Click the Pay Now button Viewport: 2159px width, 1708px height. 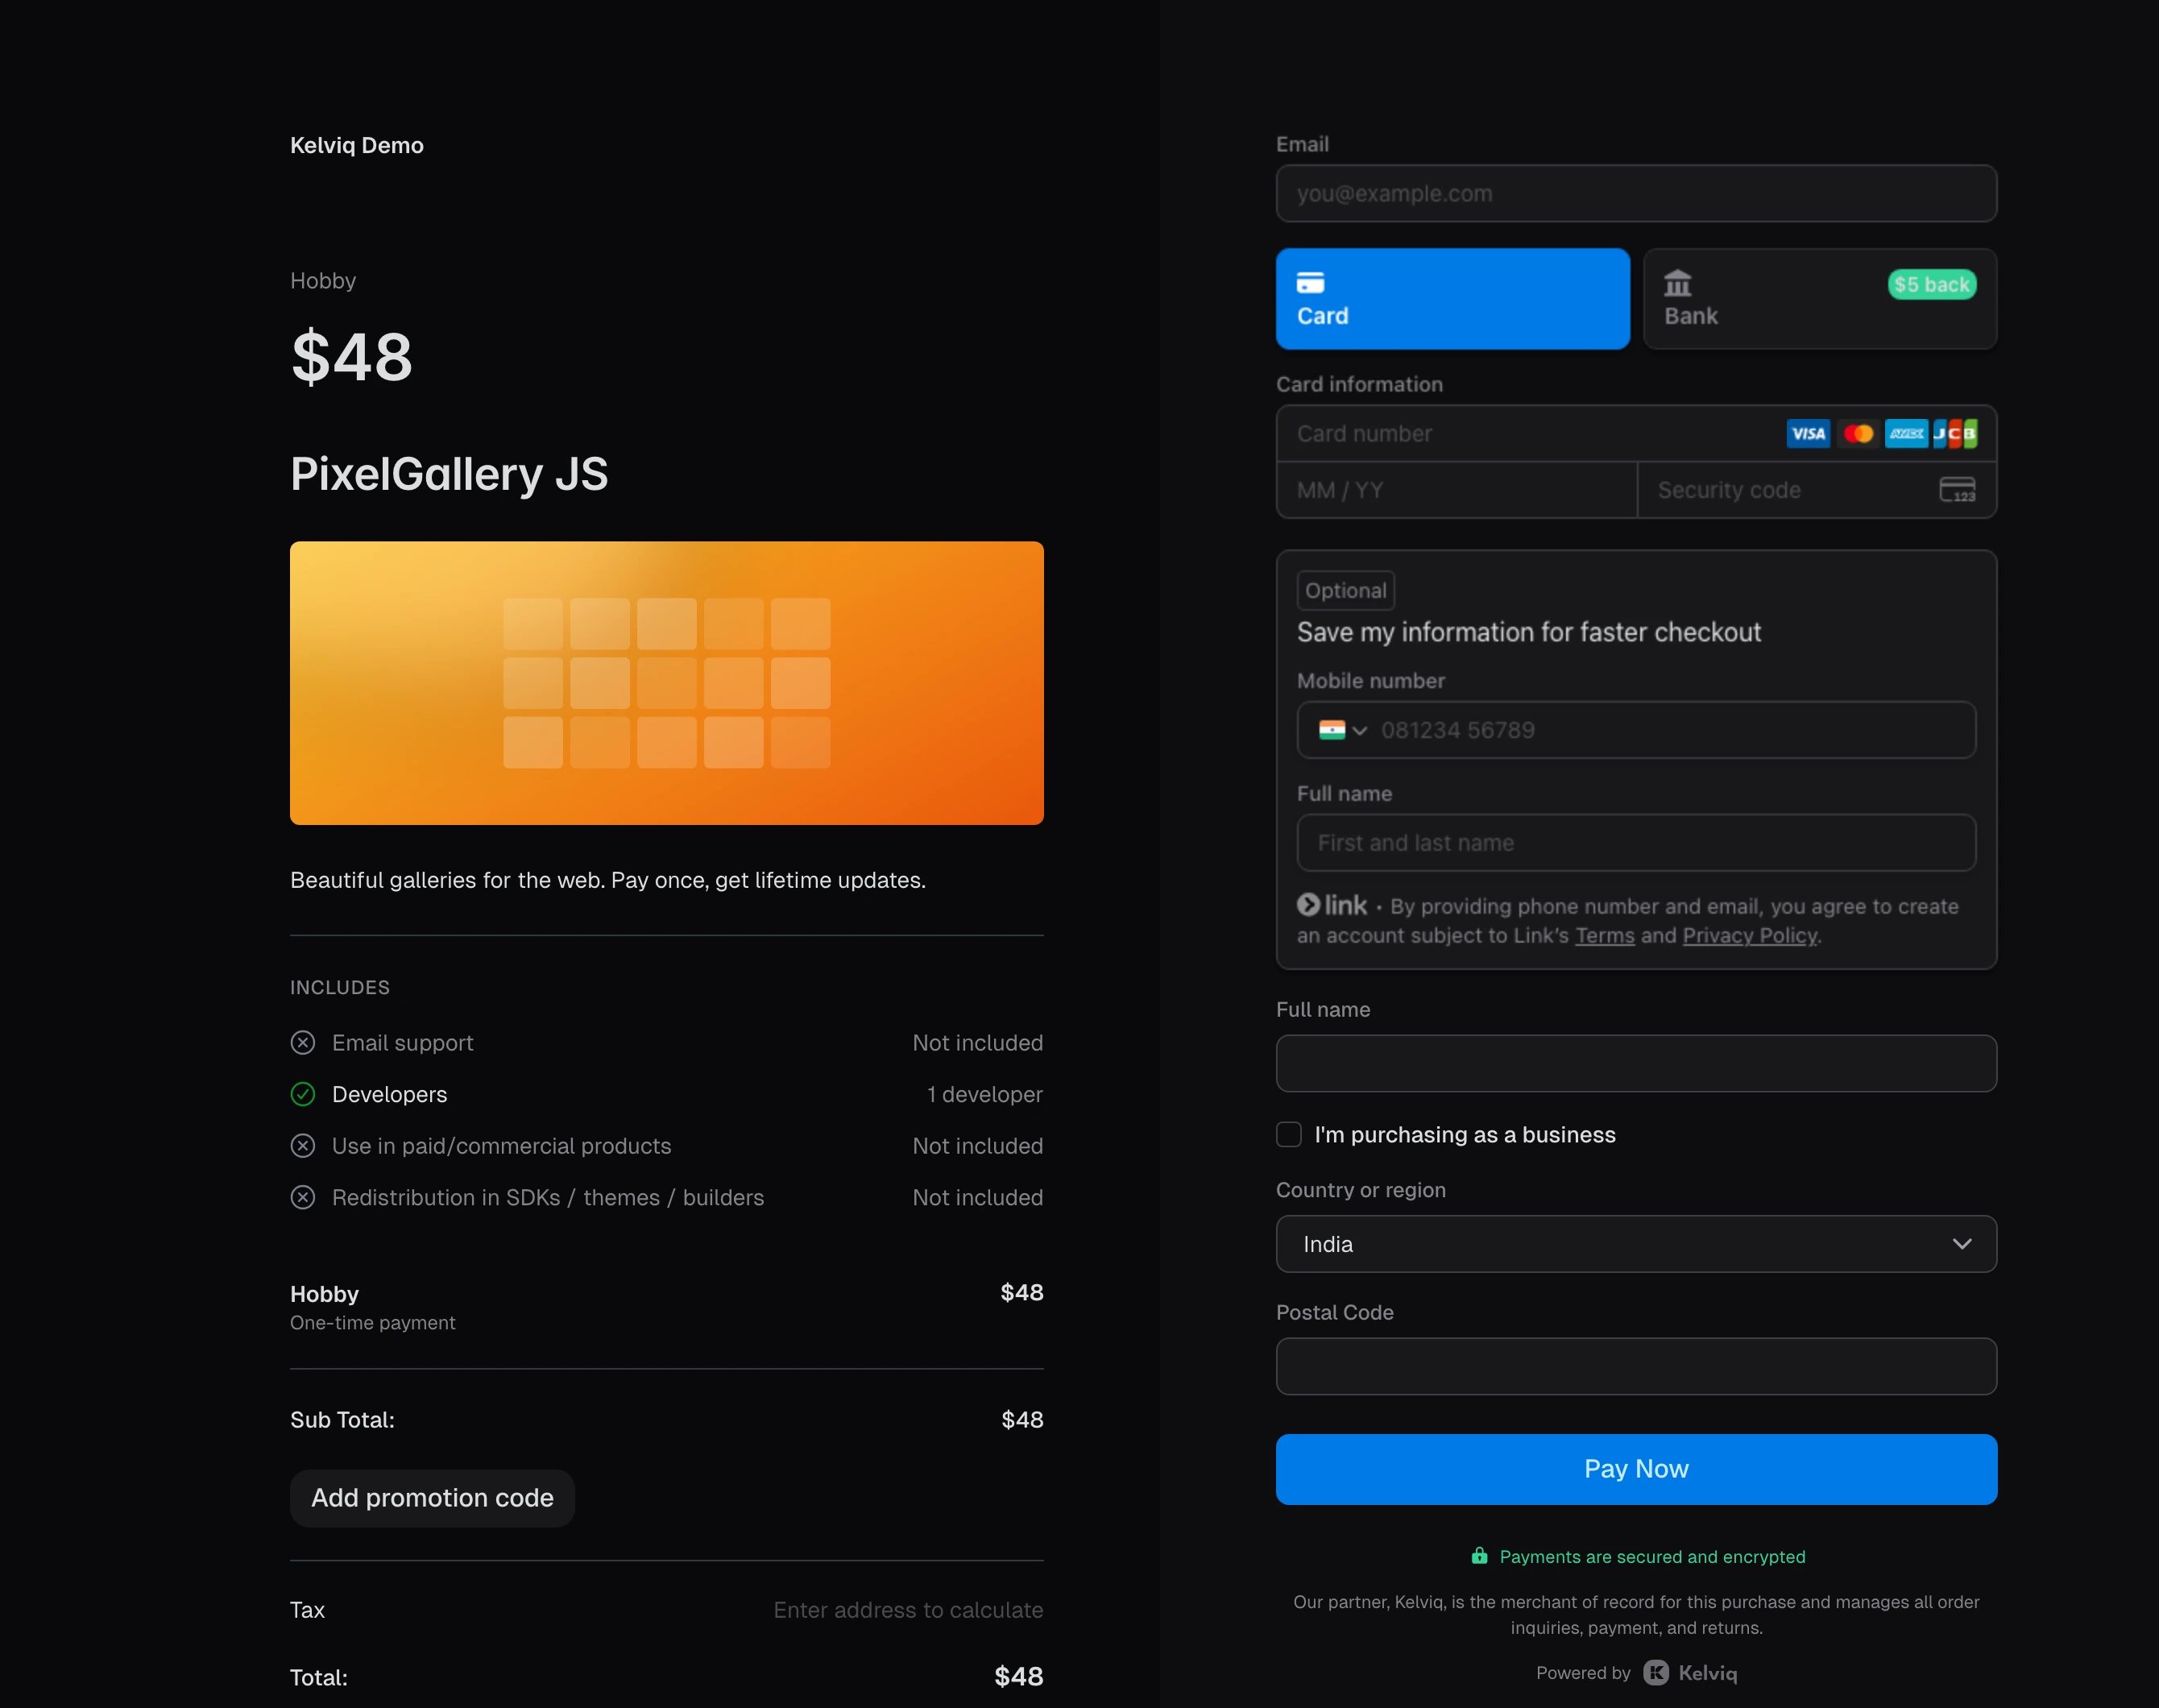tap(1636, 1469)
